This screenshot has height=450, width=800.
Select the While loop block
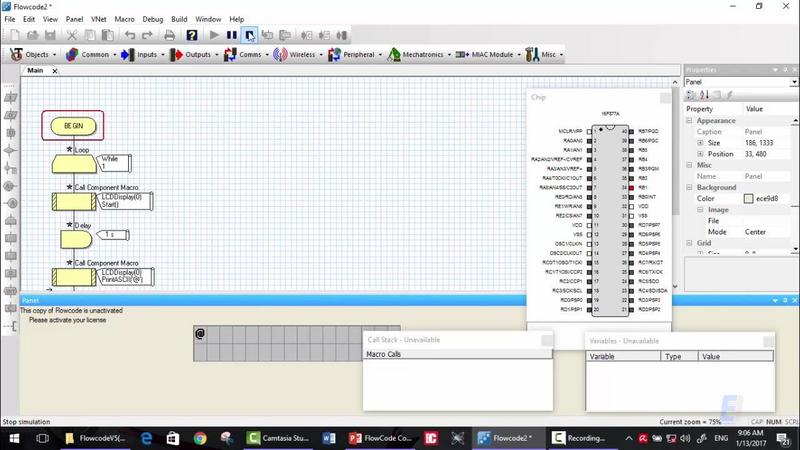[74, 164]
